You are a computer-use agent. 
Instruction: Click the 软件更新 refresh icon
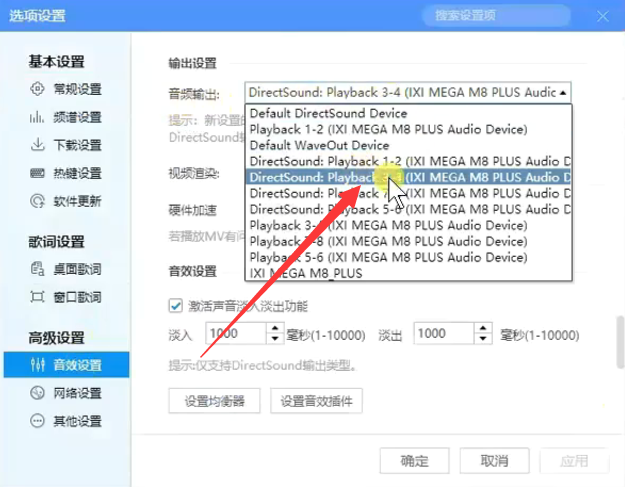click(37, 201)
